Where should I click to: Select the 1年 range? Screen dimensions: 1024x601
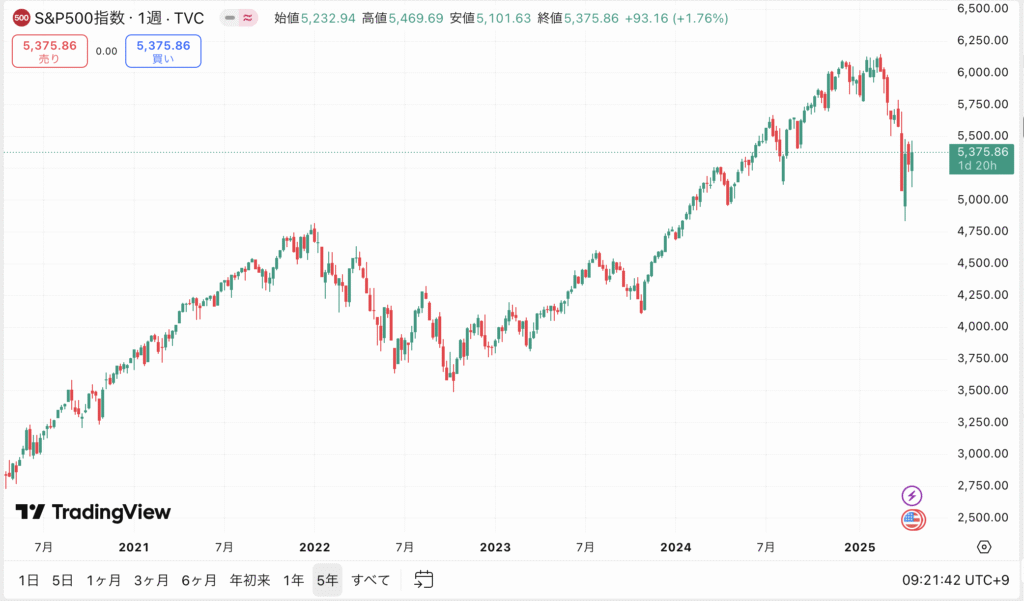point(293,580)
